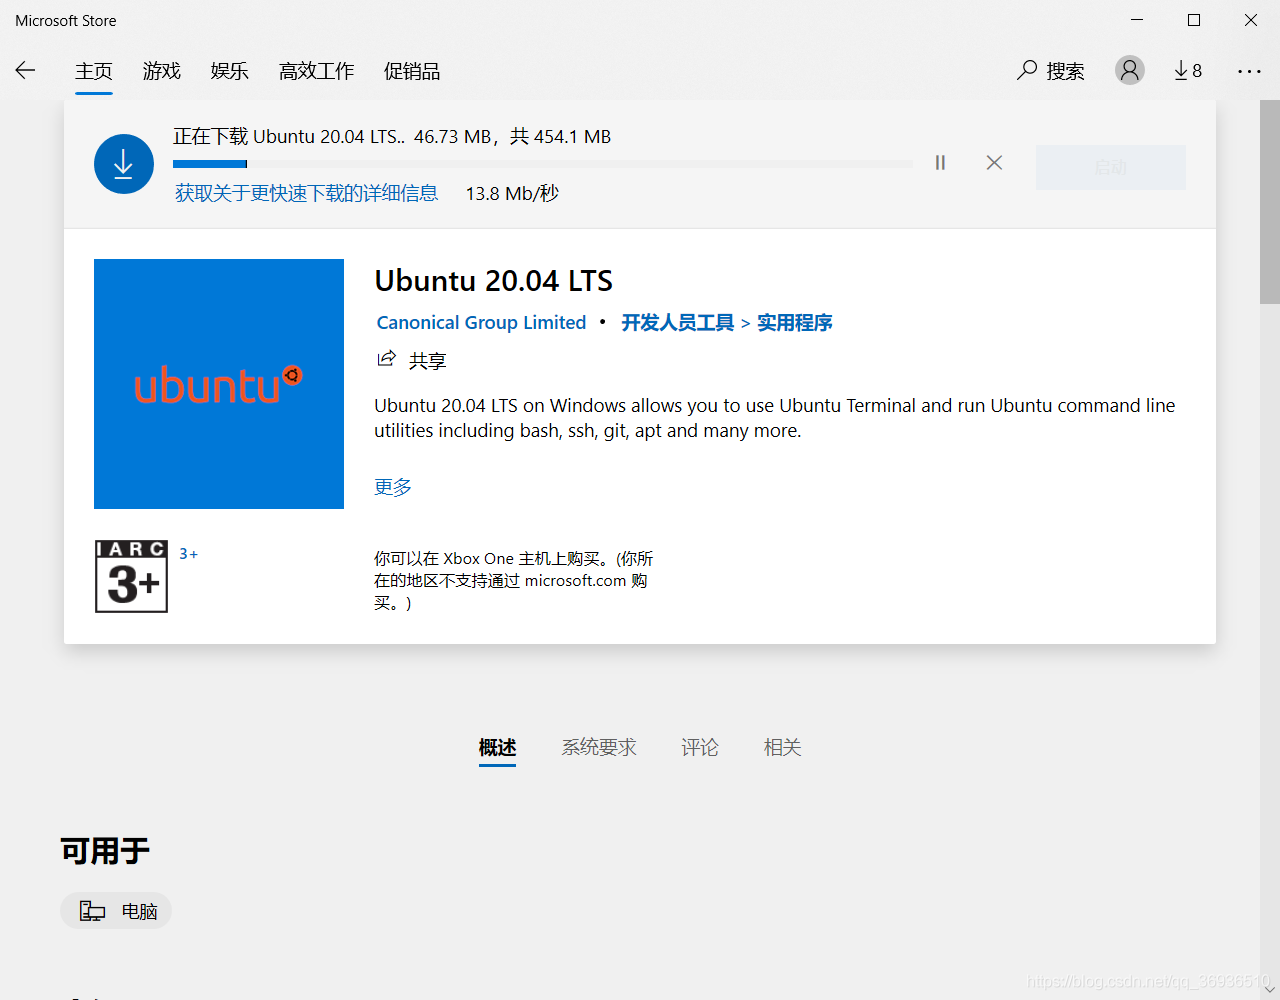This screenshot has width=1280, height=1000.
Task: Click the vertical scrollbar thumb
Action: click(x=1270, y=202)
